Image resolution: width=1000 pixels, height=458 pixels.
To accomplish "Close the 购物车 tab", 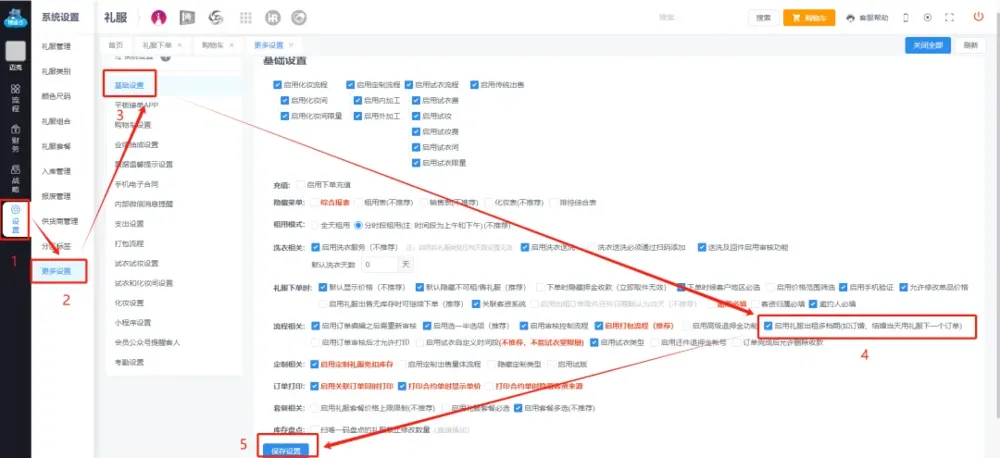I will 232,45.
